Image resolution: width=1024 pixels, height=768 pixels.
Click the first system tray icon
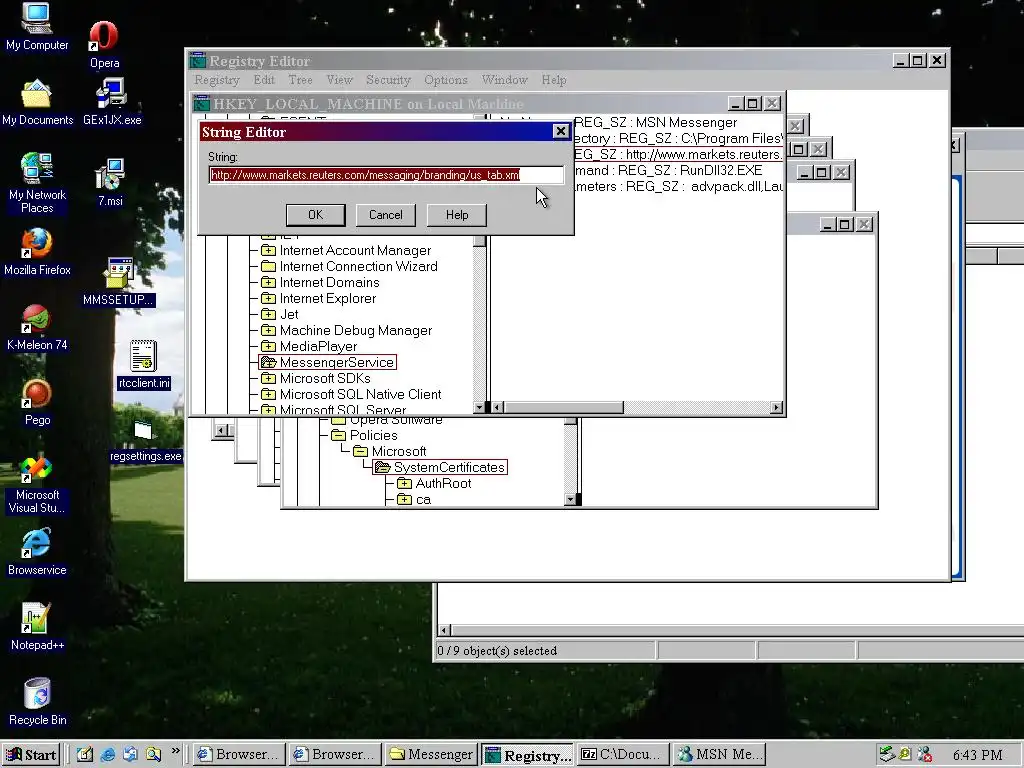886,754
